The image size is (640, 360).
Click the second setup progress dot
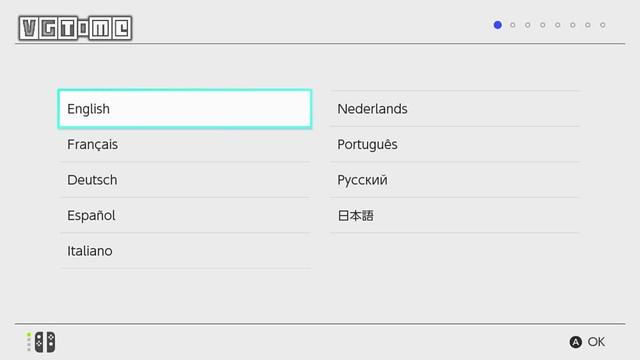click(x=513, y=25)
